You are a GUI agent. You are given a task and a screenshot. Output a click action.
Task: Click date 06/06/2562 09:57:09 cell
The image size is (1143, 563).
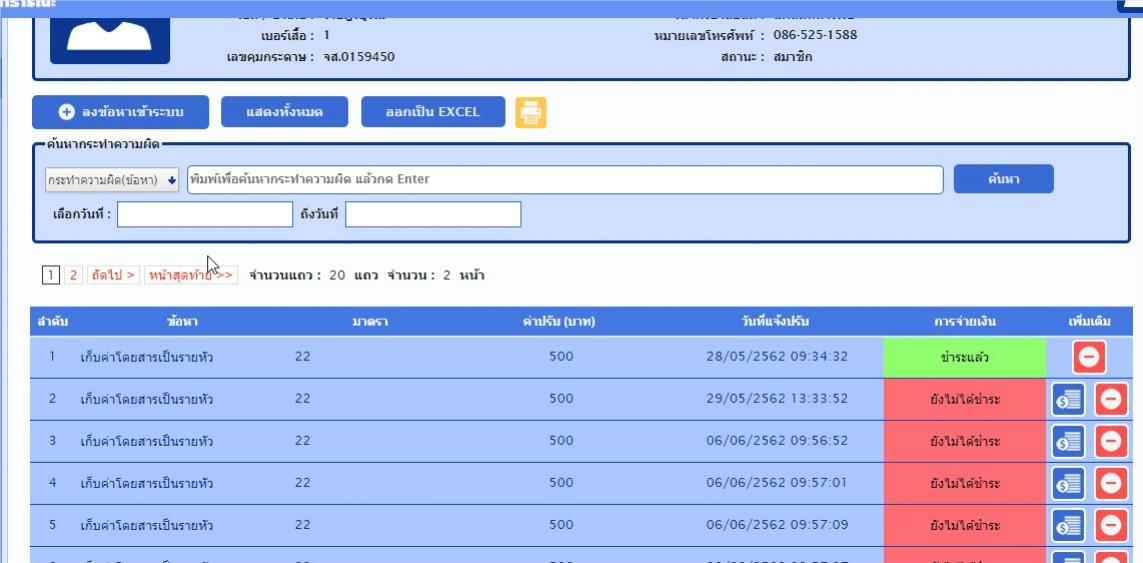[777, 525]
